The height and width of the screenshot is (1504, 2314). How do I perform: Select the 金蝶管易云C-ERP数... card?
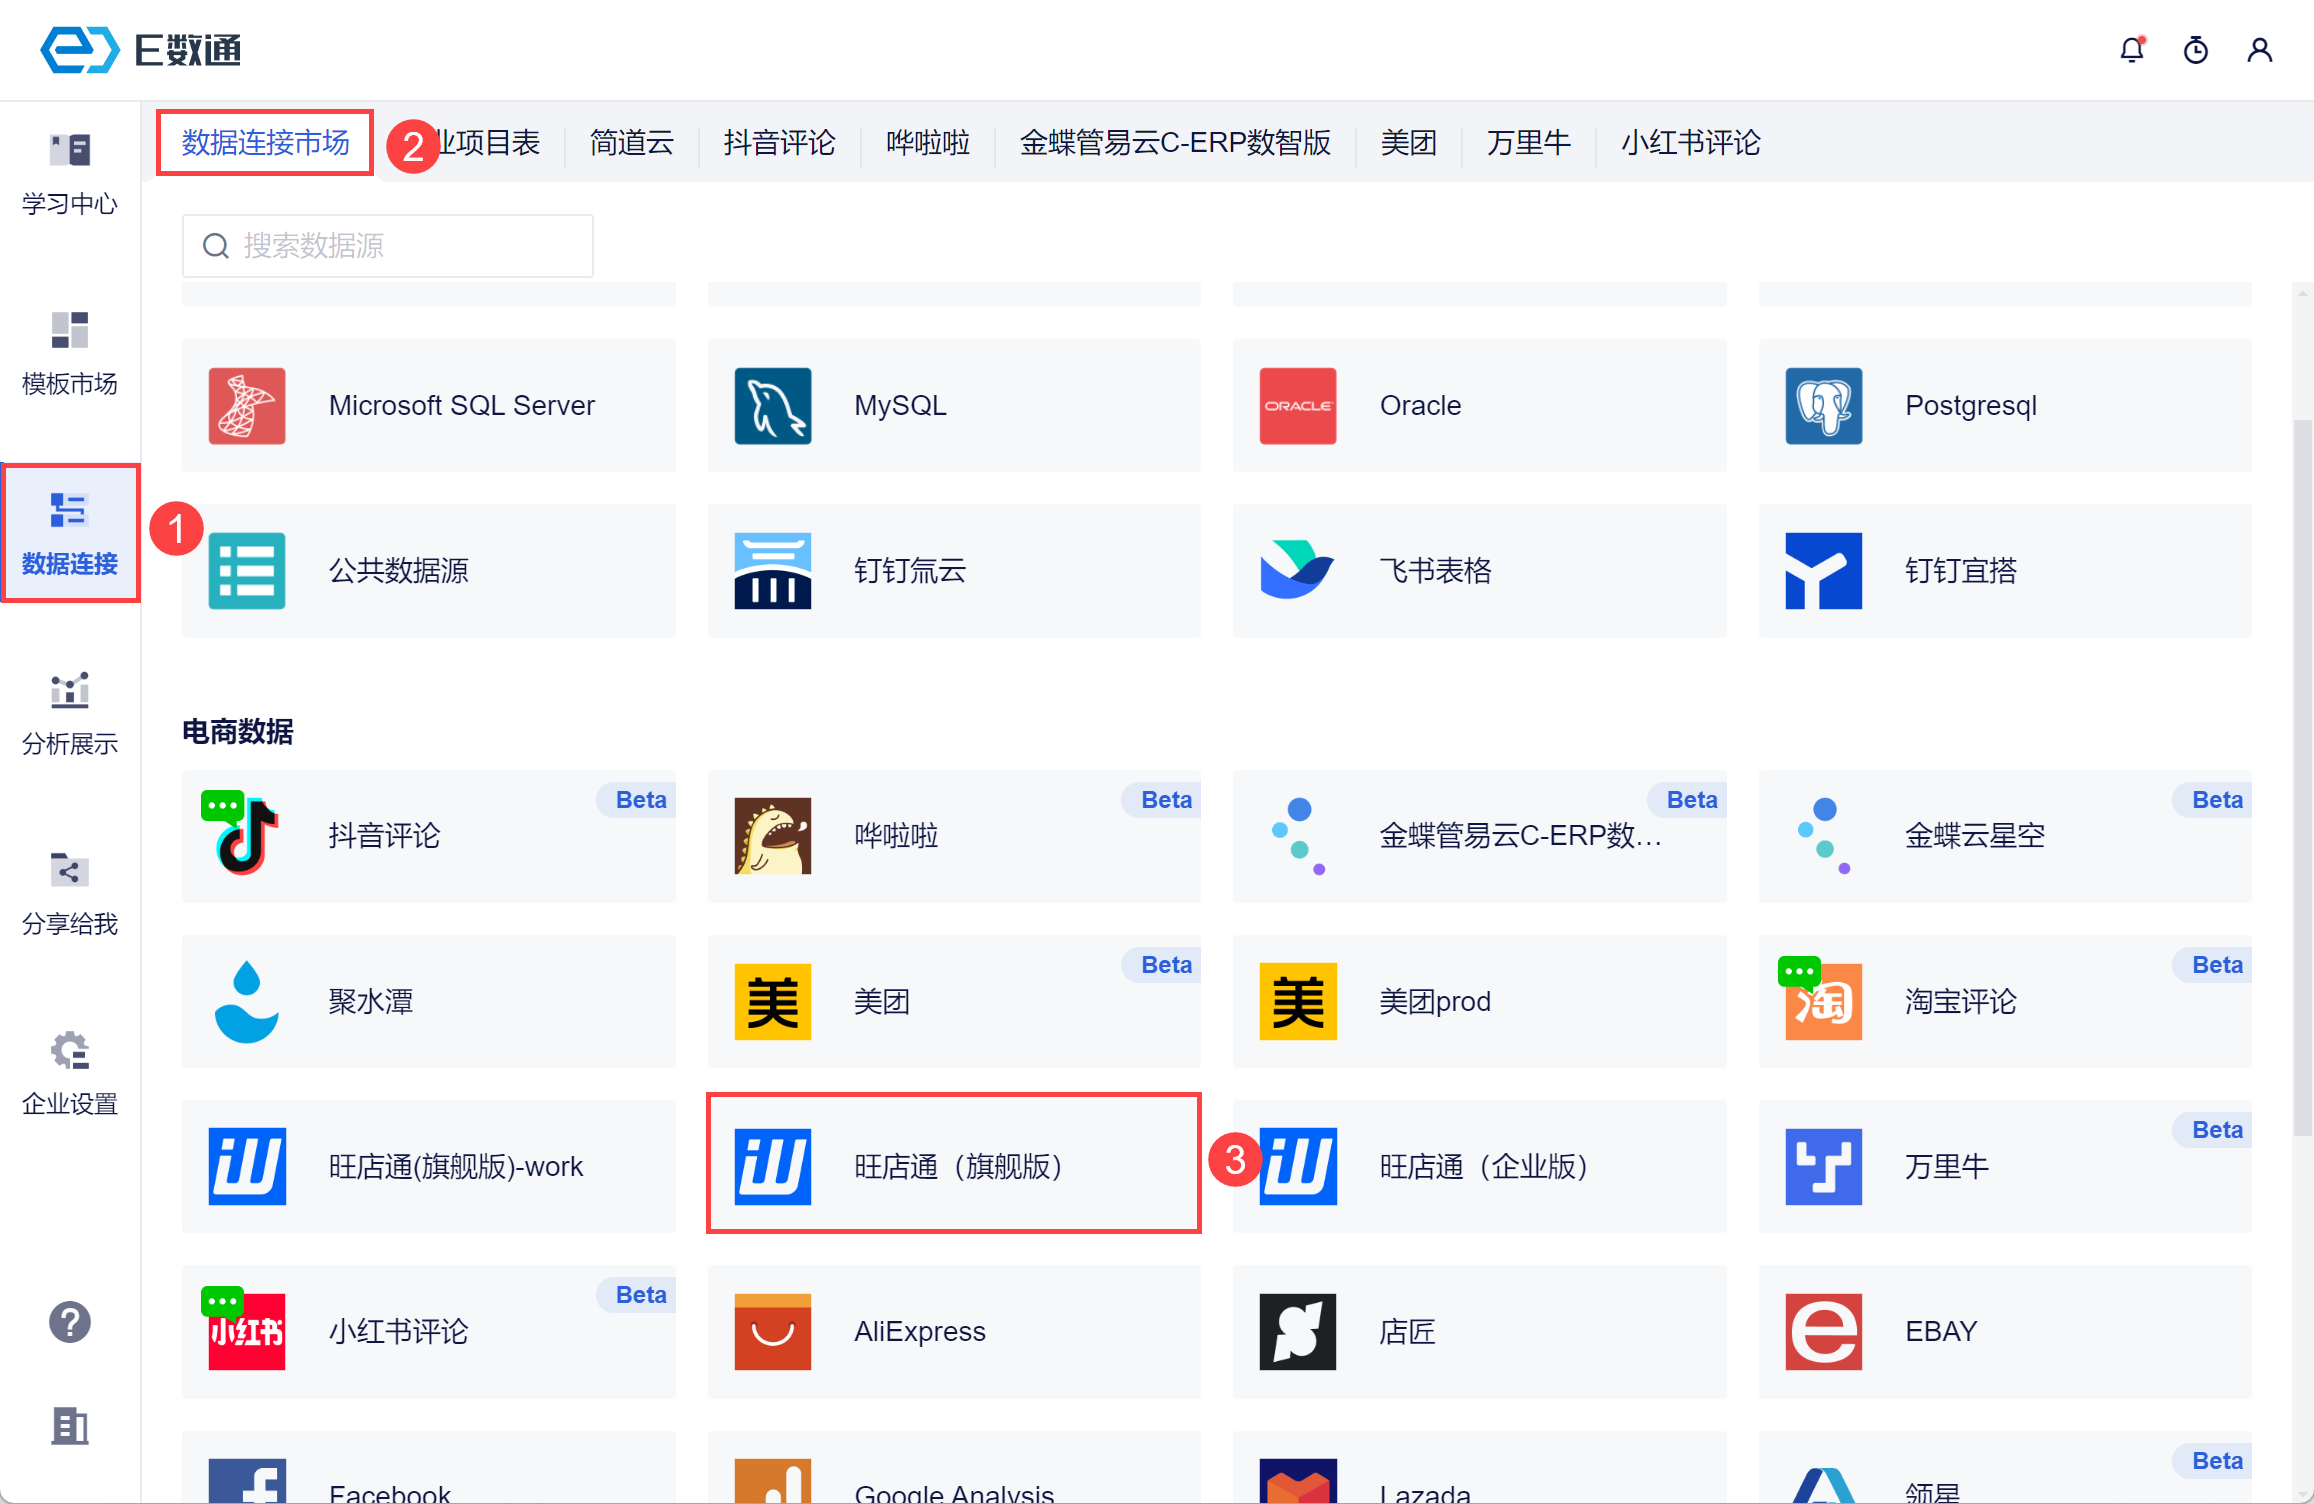(1479, 836)
